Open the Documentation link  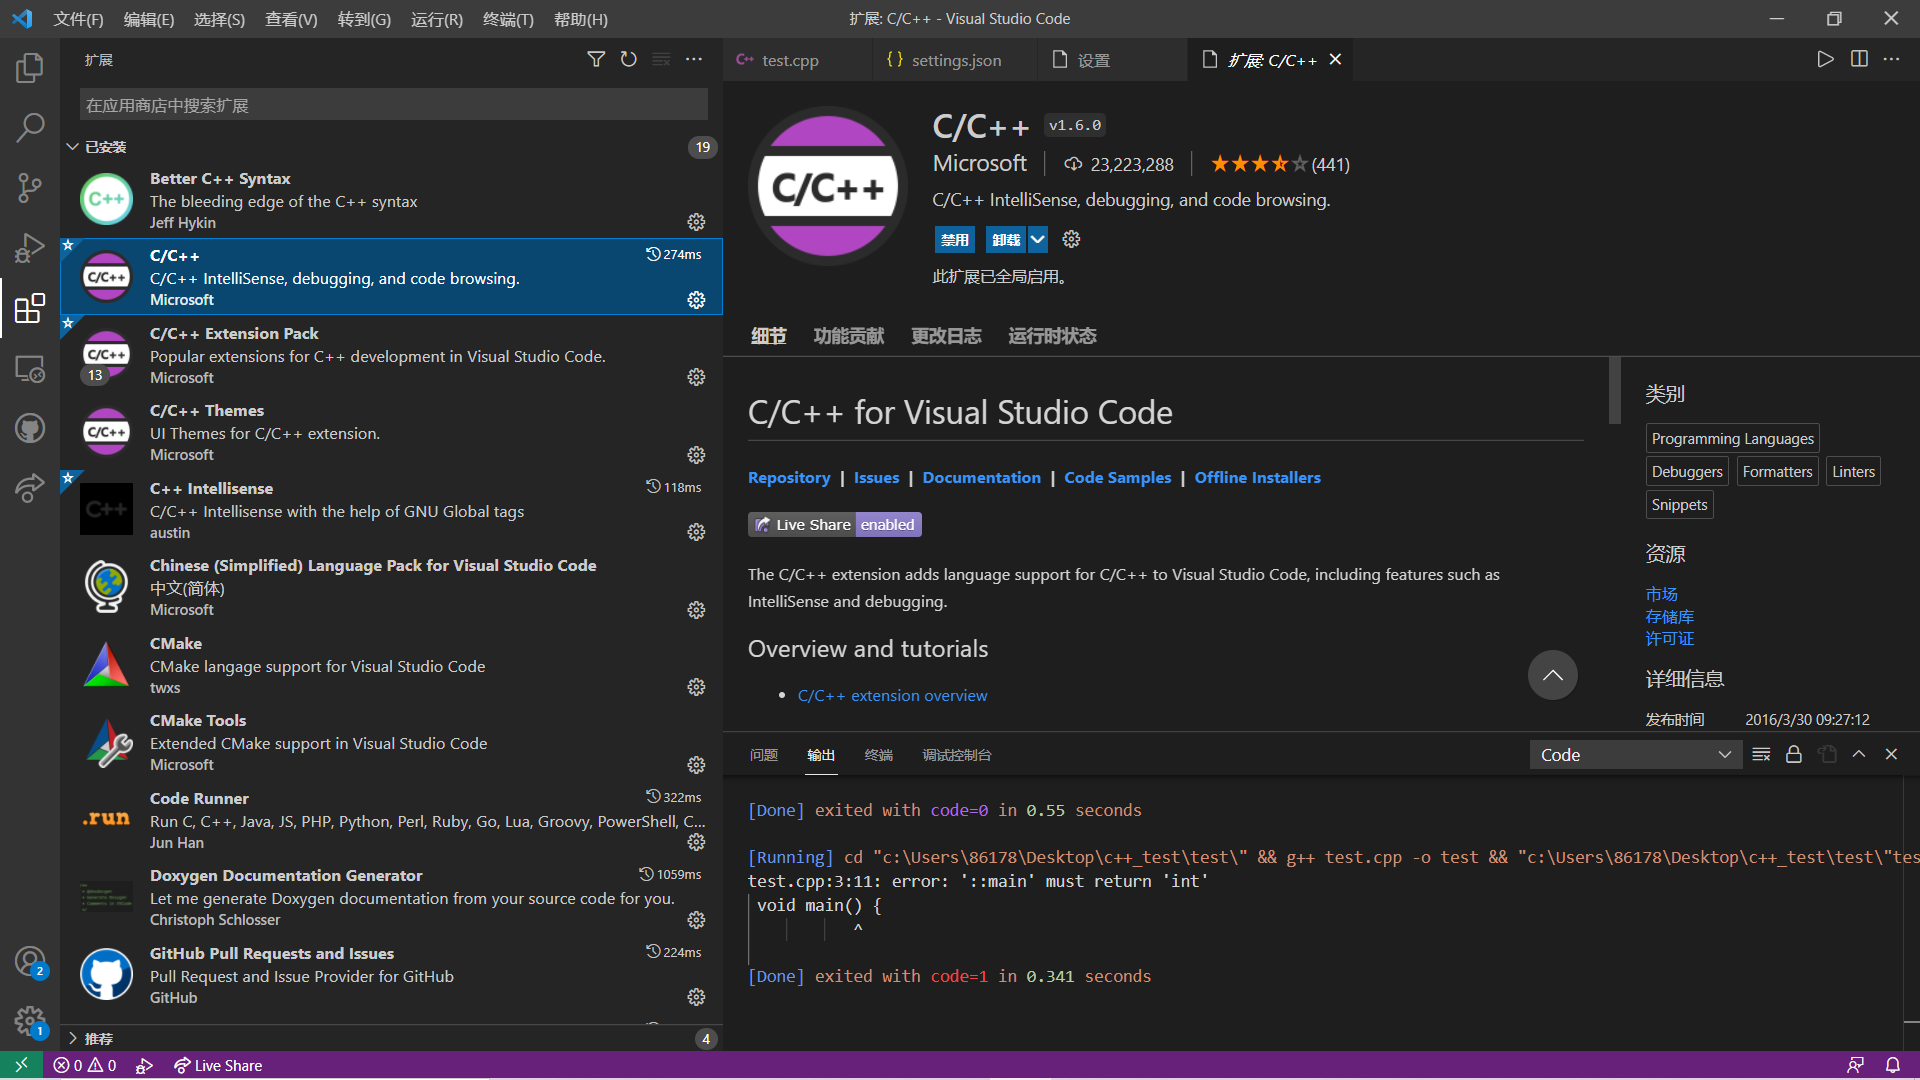point(981,478)
